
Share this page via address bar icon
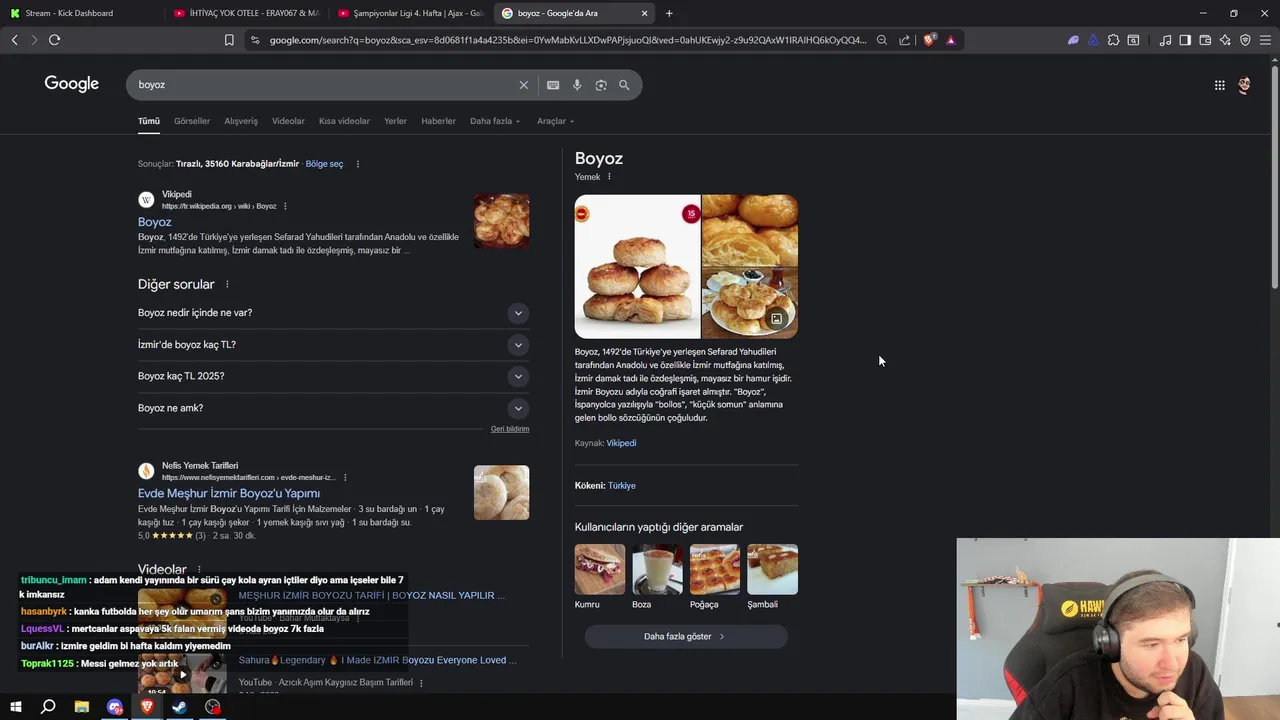click(x=904, y=40)
